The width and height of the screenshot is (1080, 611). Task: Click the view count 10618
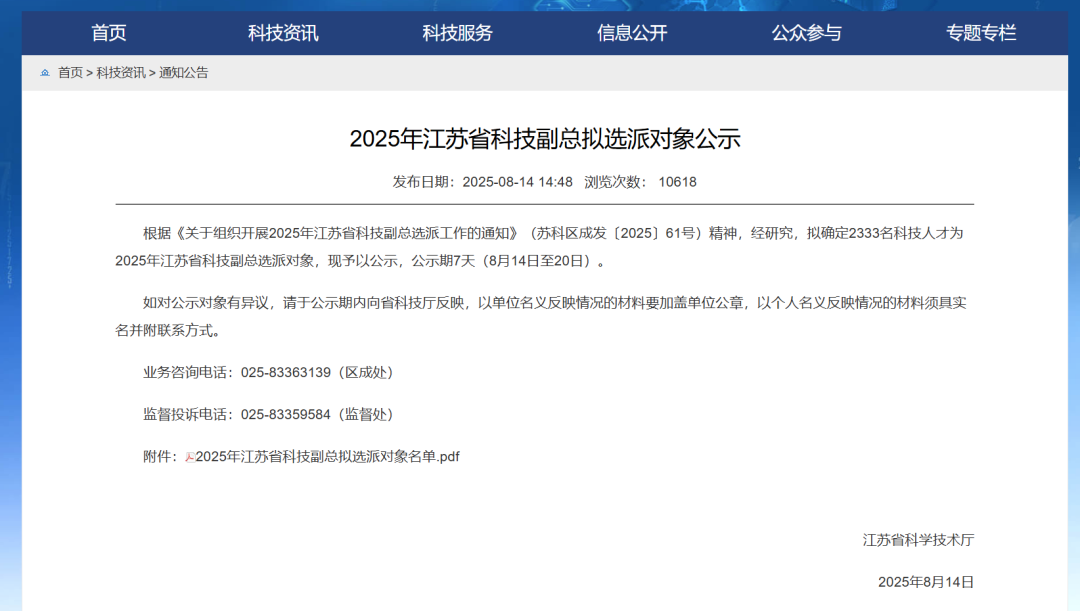[677, 182]
